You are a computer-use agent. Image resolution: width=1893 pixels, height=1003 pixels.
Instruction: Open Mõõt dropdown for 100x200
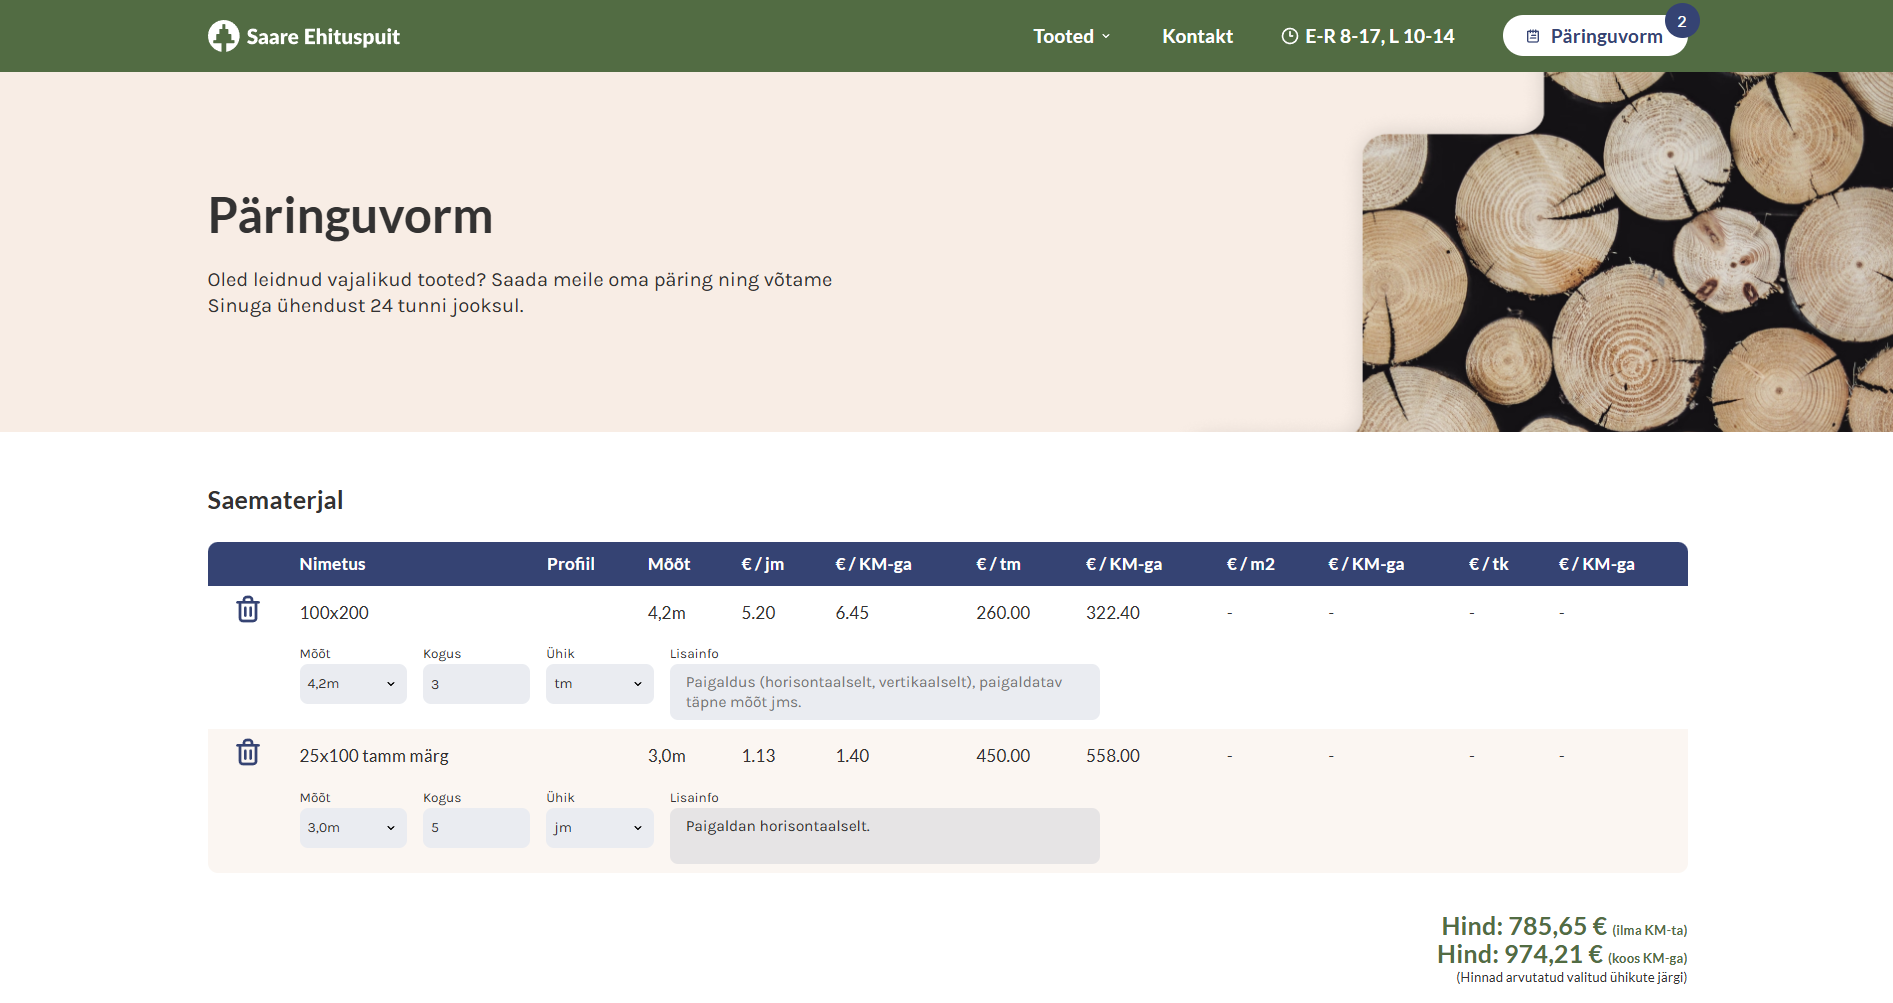[x=352, y=684]
